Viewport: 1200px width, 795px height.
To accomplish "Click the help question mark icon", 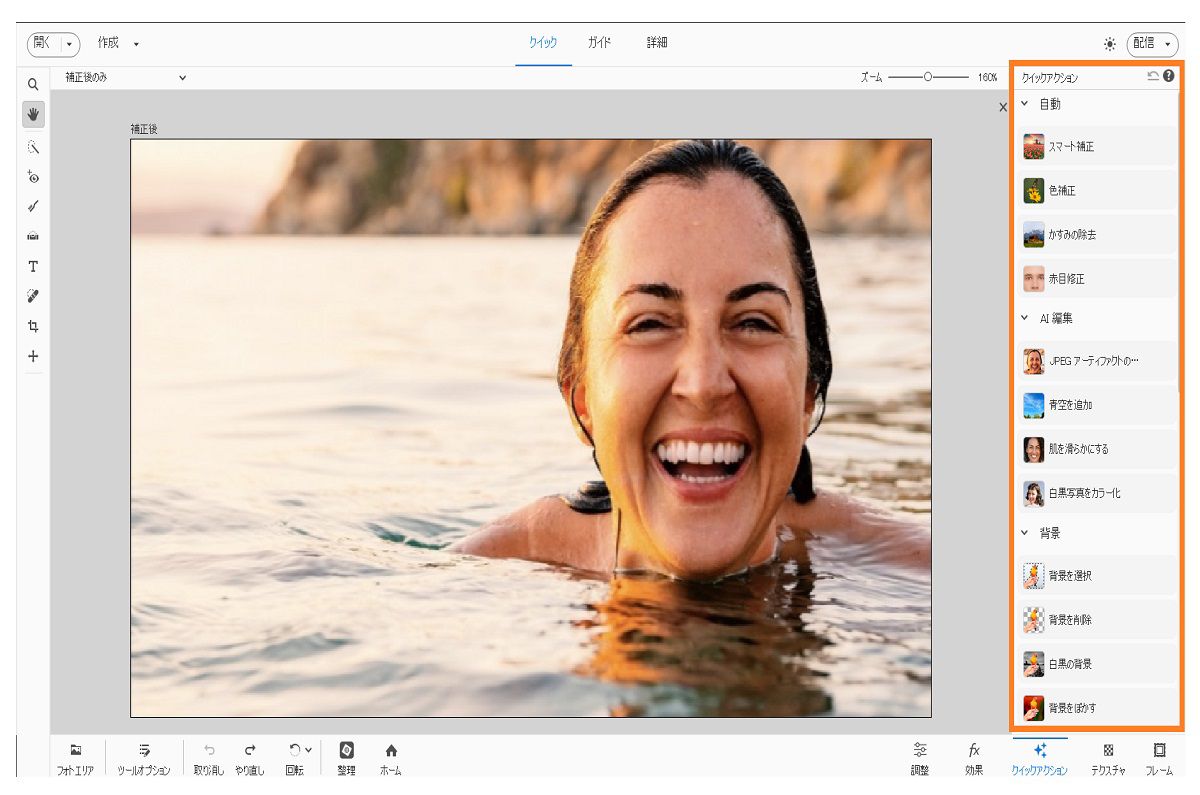I will [x=1169, y=76].
